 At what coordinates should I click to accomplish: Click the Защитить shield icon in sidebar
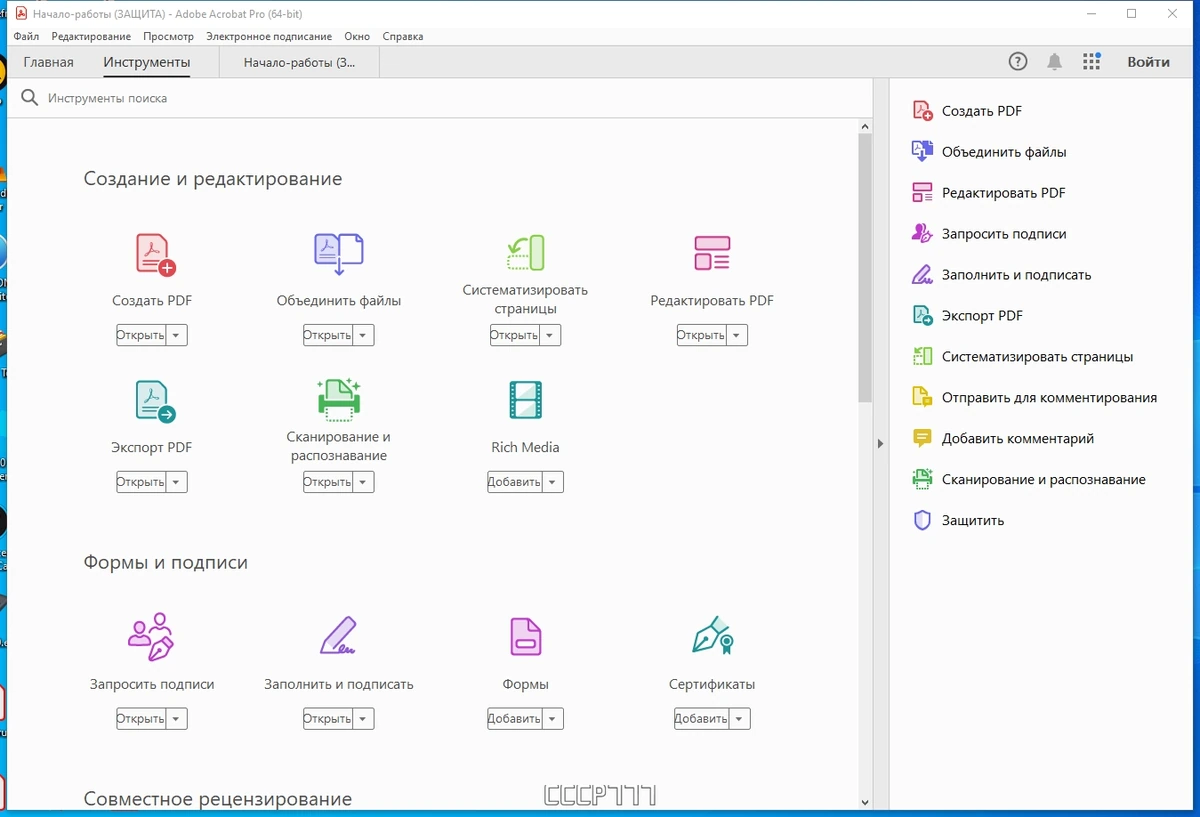point(922,521)
